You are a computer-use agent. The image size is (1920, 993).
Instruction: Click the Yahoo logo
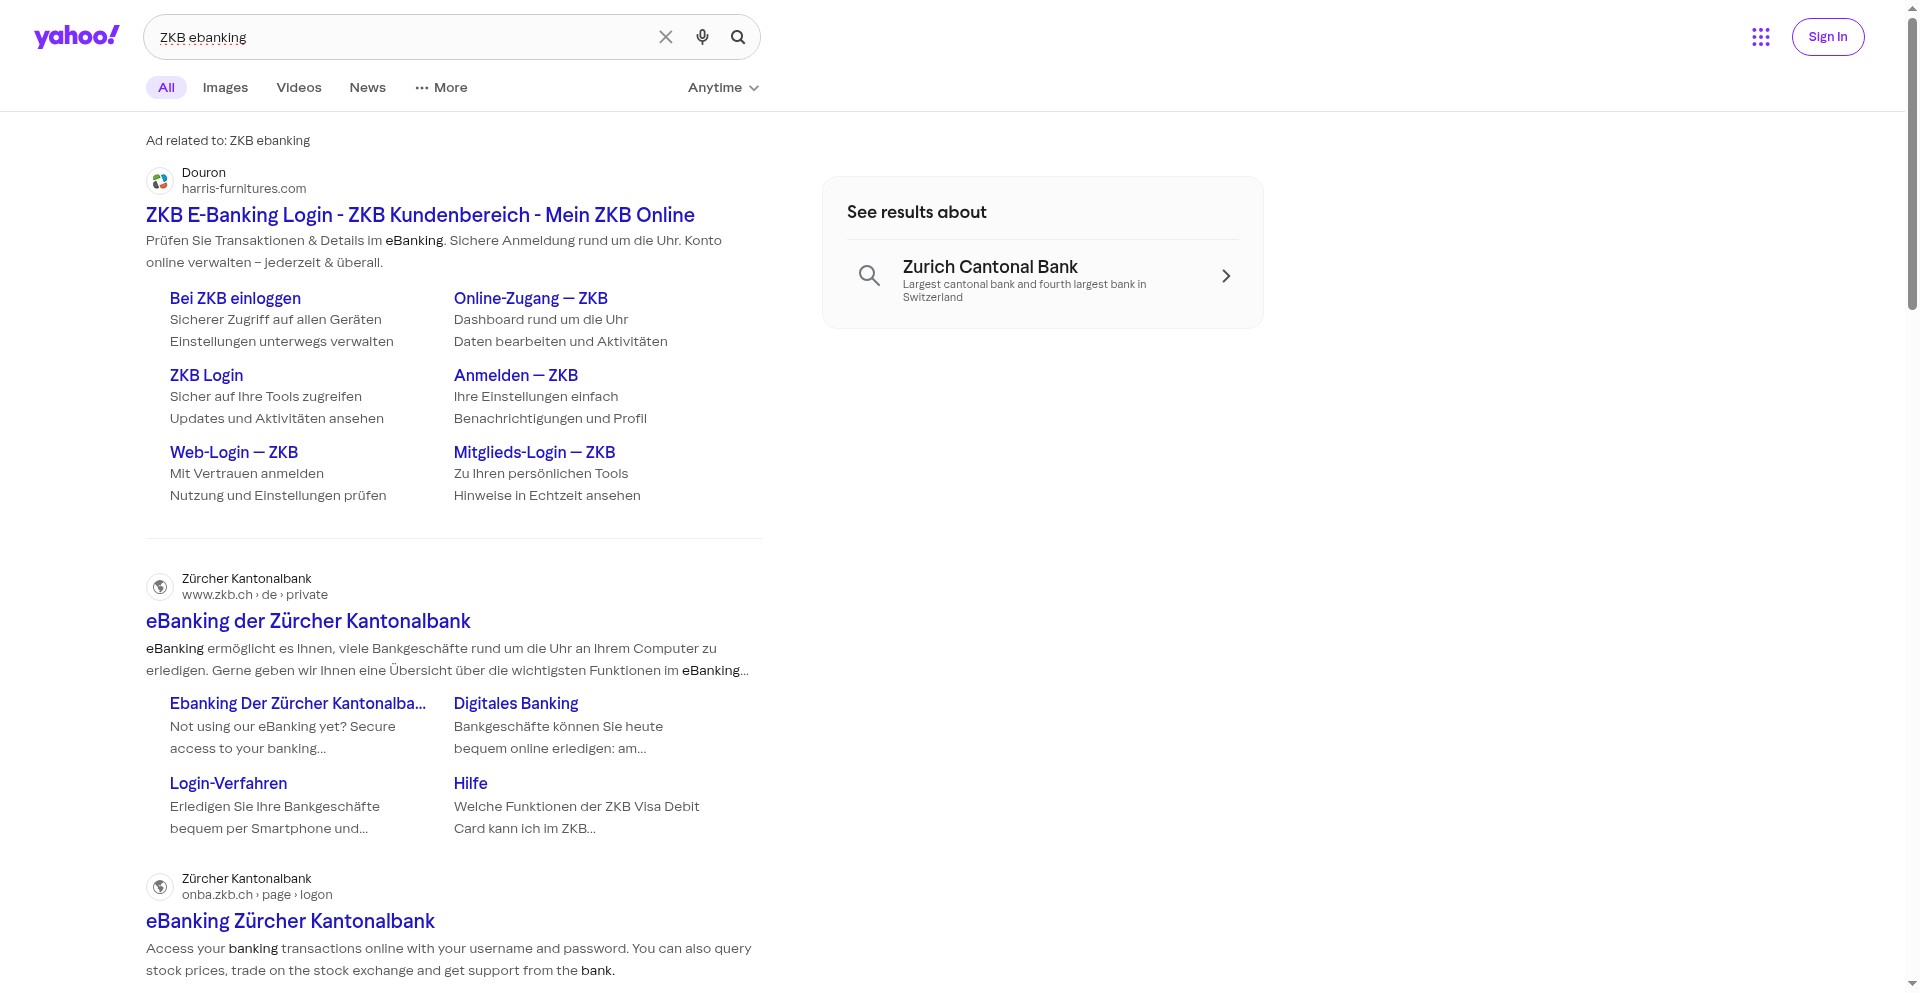pyautogui.click(x=77, y=37)
